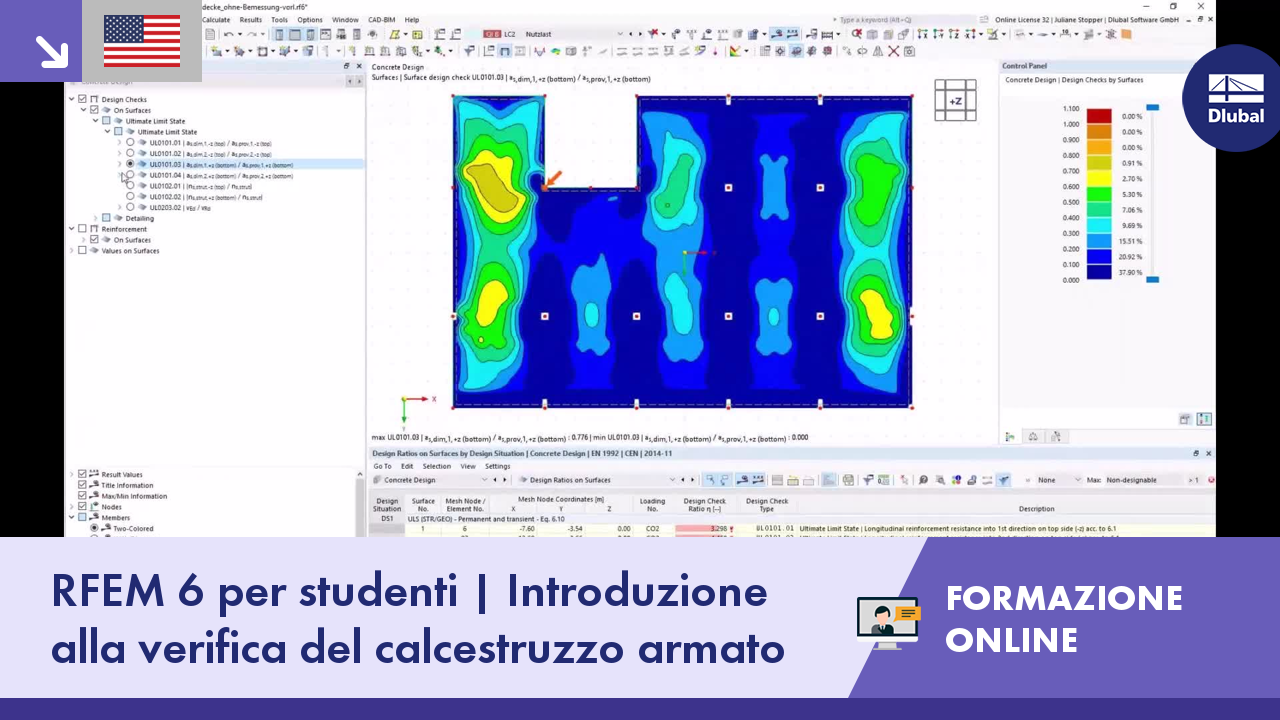This screenshot has height=720, width=1280.
Task: Open the Settings menu in results table
Action: [497, 466]
